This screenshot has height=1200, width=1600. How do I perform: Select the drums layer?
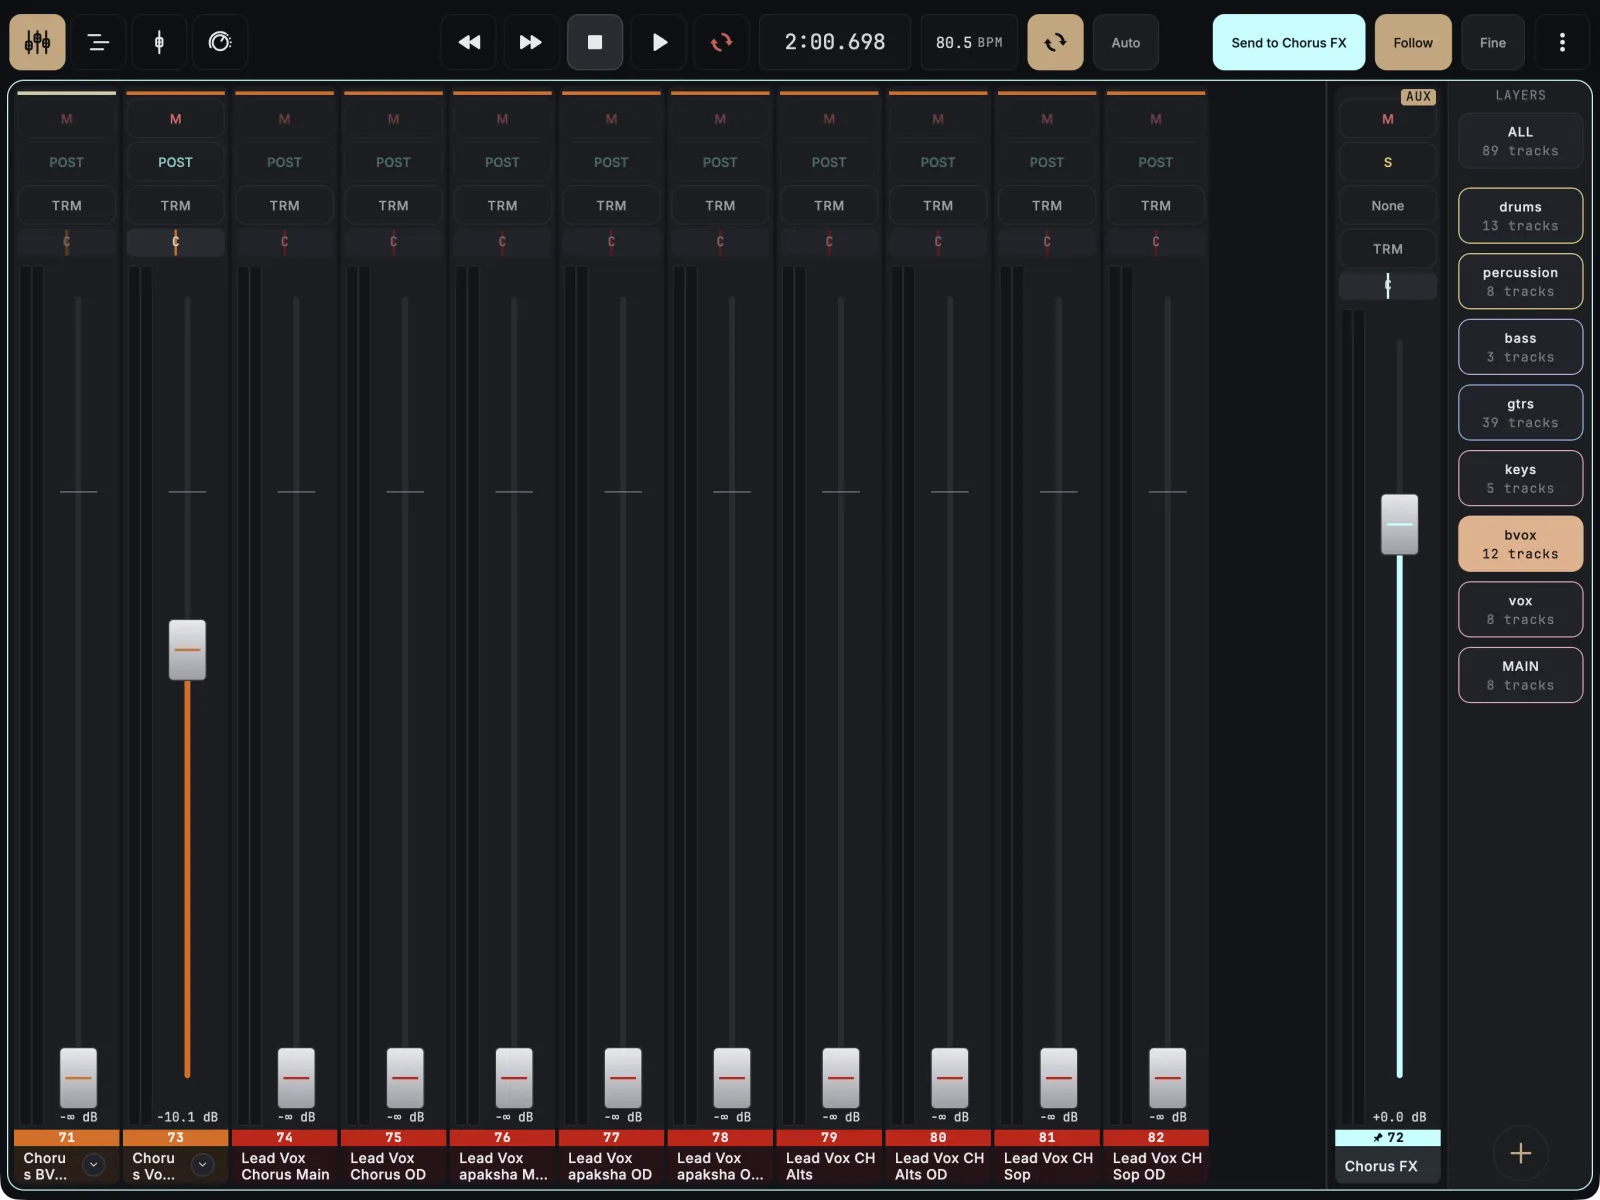[1520, 216]
